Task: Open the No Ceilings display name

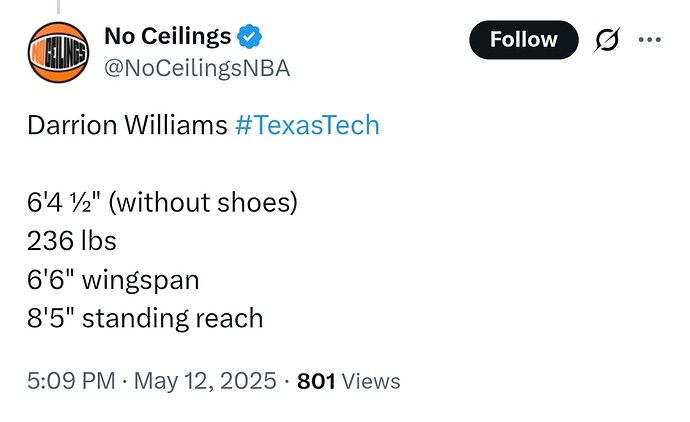Action: pos(167,37)
